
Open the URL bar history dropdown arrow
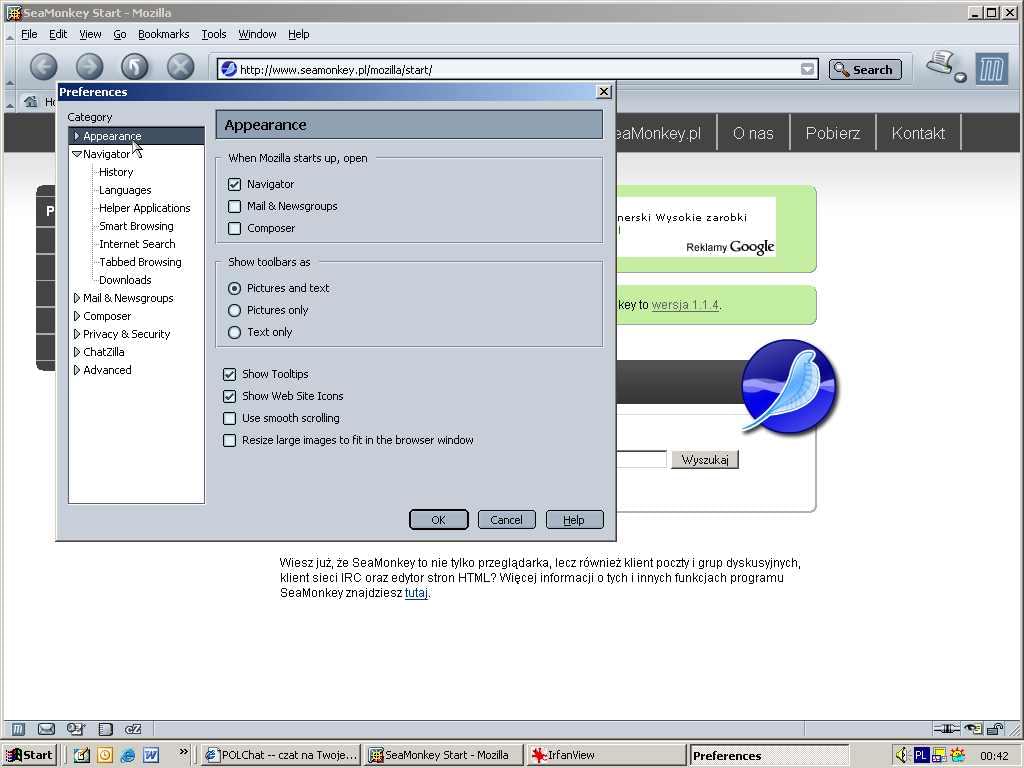pos(808,69)
